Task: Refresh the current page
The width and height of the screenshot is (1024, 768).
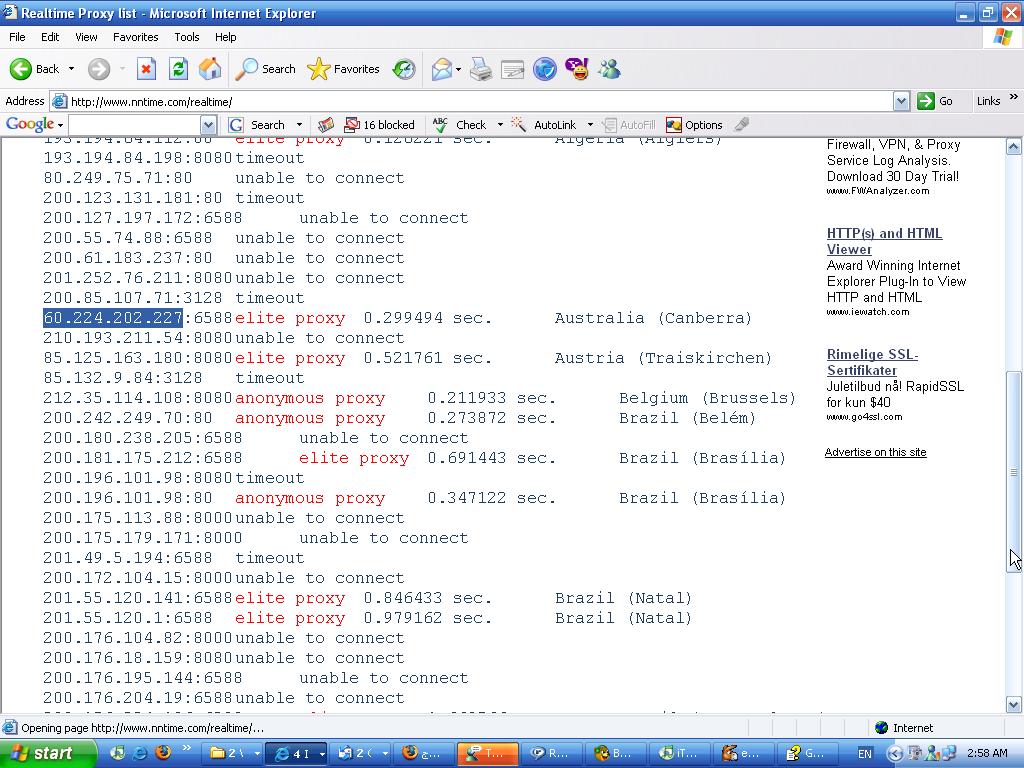Action: click(x=178, y=69)
